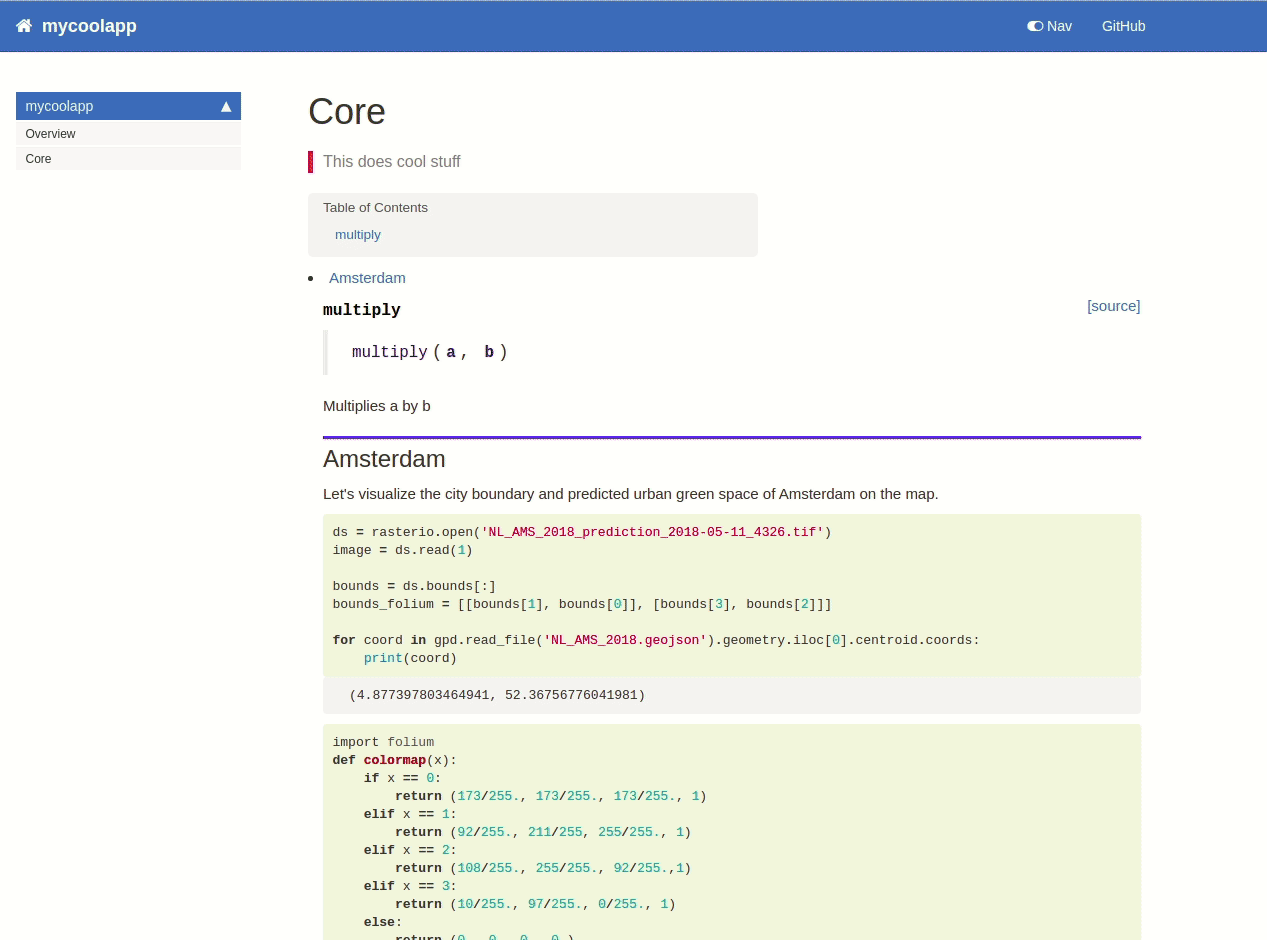The height and width of the screenshot is (940, 1267).
Task: Open the mycoolapp brand link in header
Action: [89, 26]
